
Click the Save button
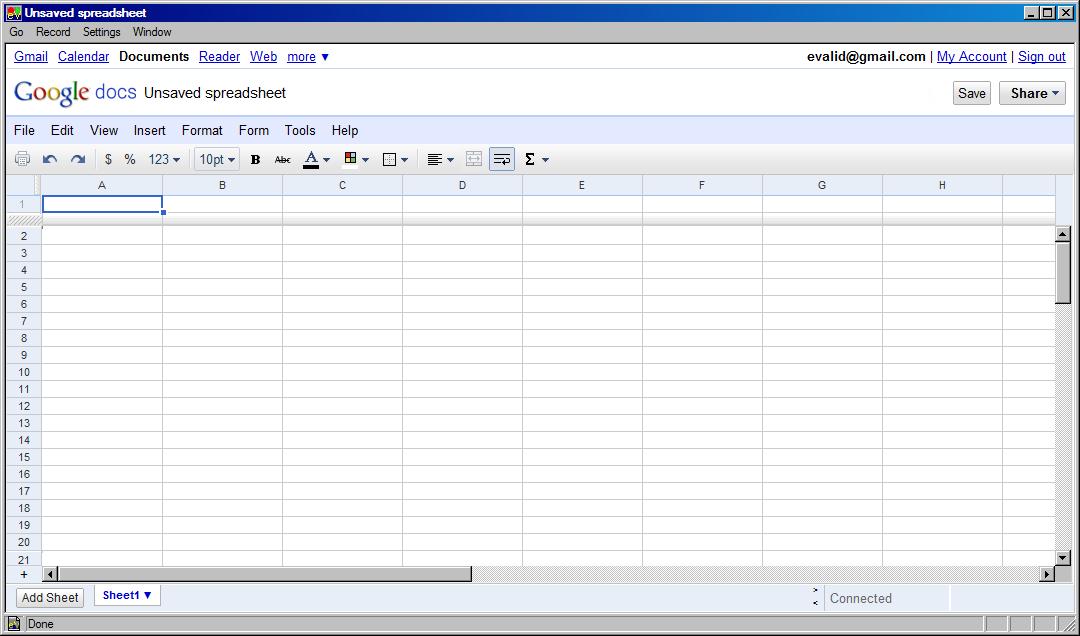(972, 93)
